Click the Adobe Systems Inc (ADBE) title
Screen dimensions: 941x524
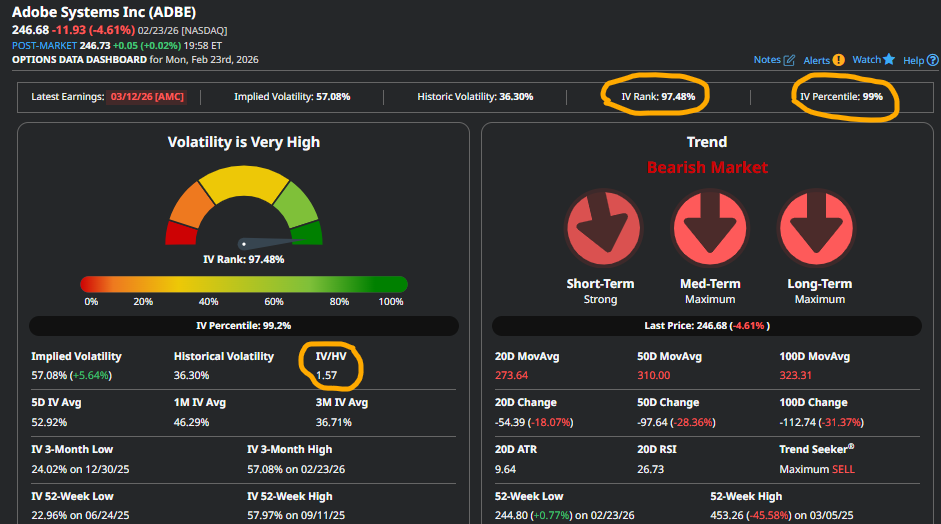click(x=104, y=12)
